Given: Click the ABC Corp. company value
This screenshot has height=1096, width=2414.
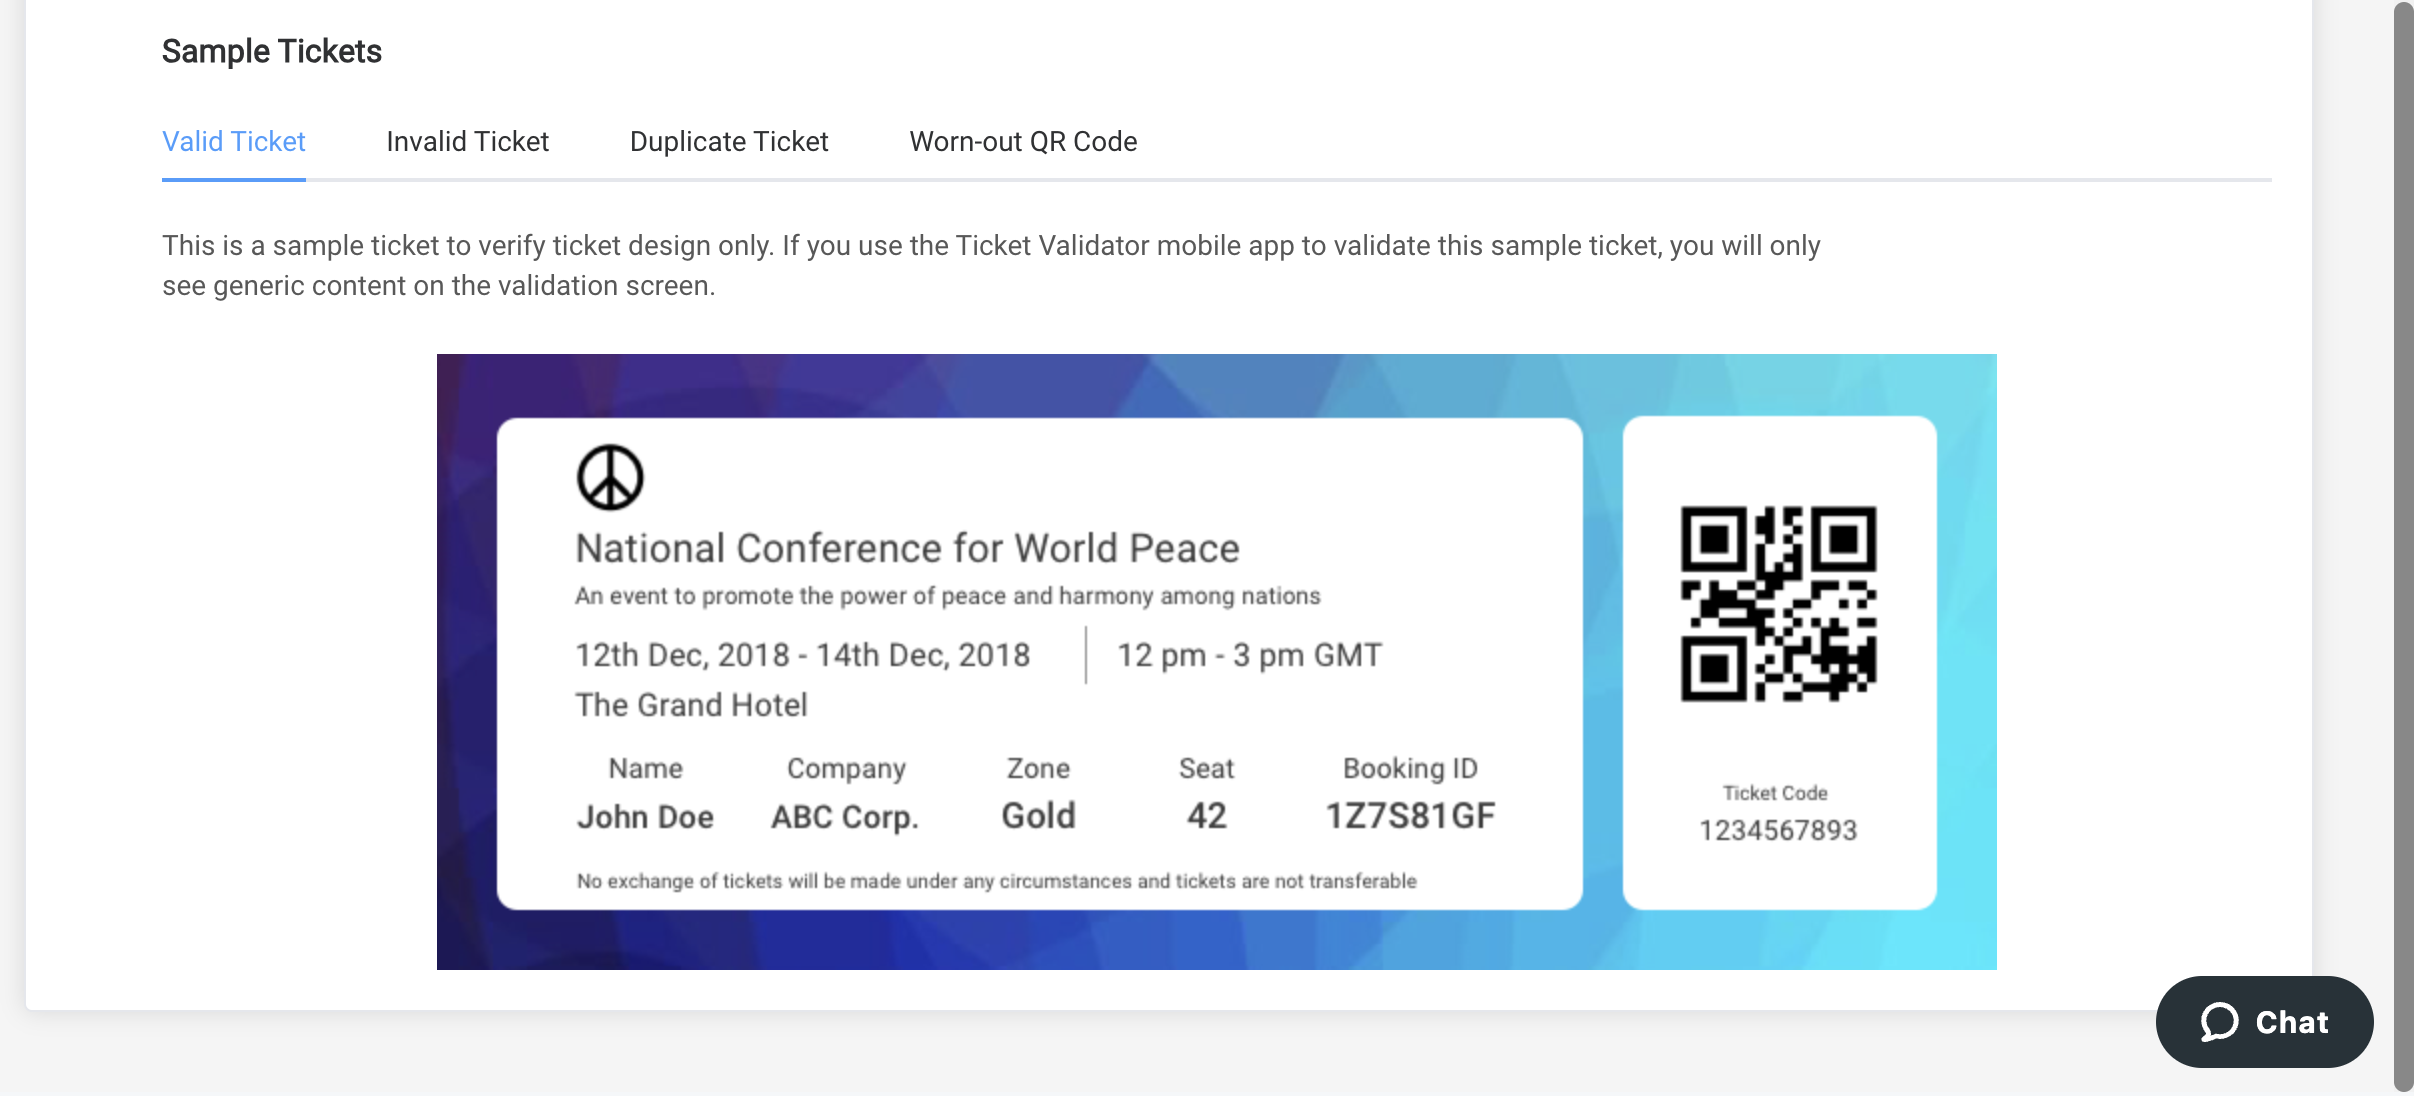Looking at the screenshot, I should tap(845, 817).
